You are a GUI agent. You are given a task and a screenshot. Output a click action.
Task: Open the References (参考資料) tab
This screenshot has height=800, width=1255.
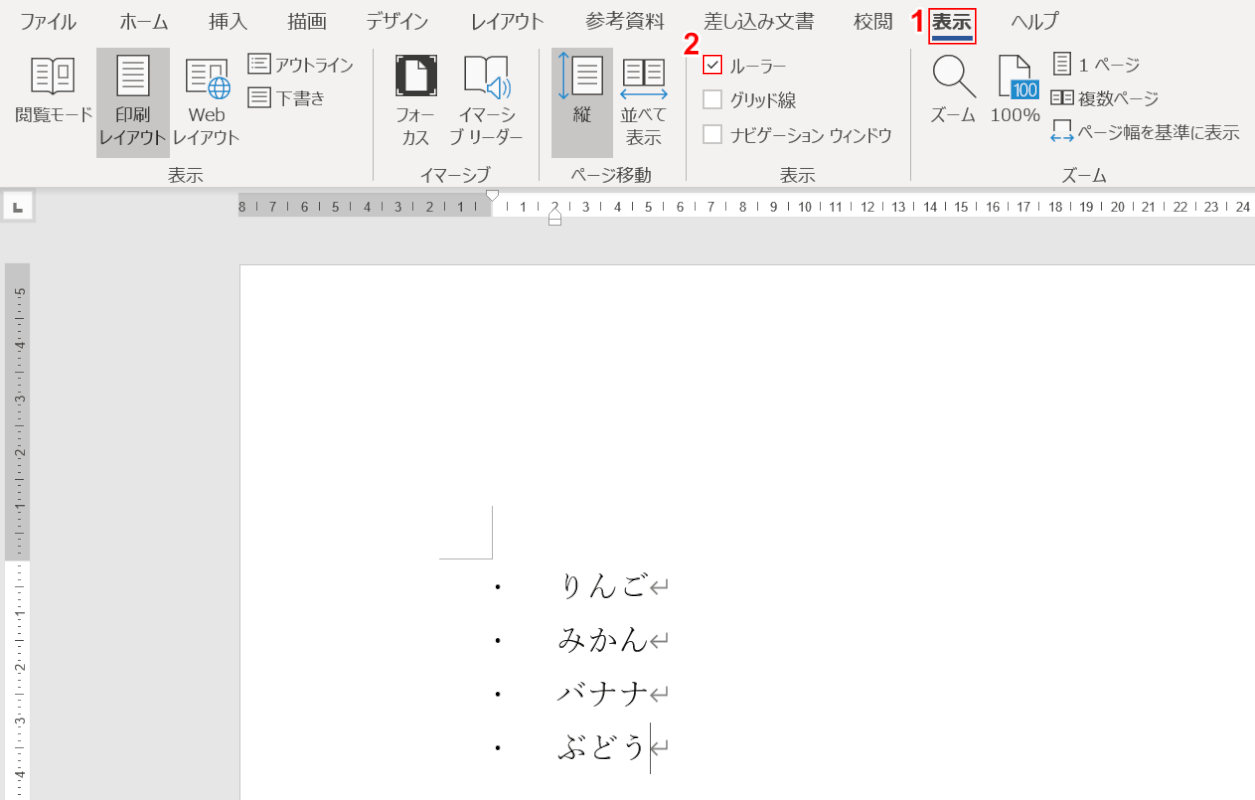625,22
